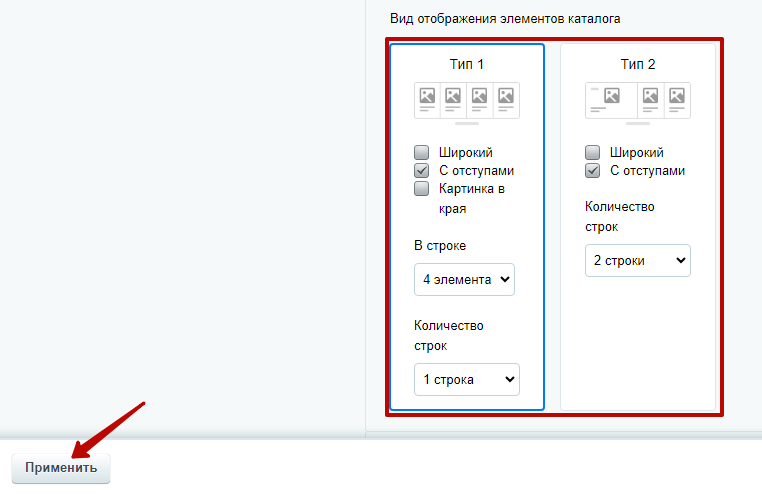Click the Применить button
762x494 pixels.
pos(61,468)
